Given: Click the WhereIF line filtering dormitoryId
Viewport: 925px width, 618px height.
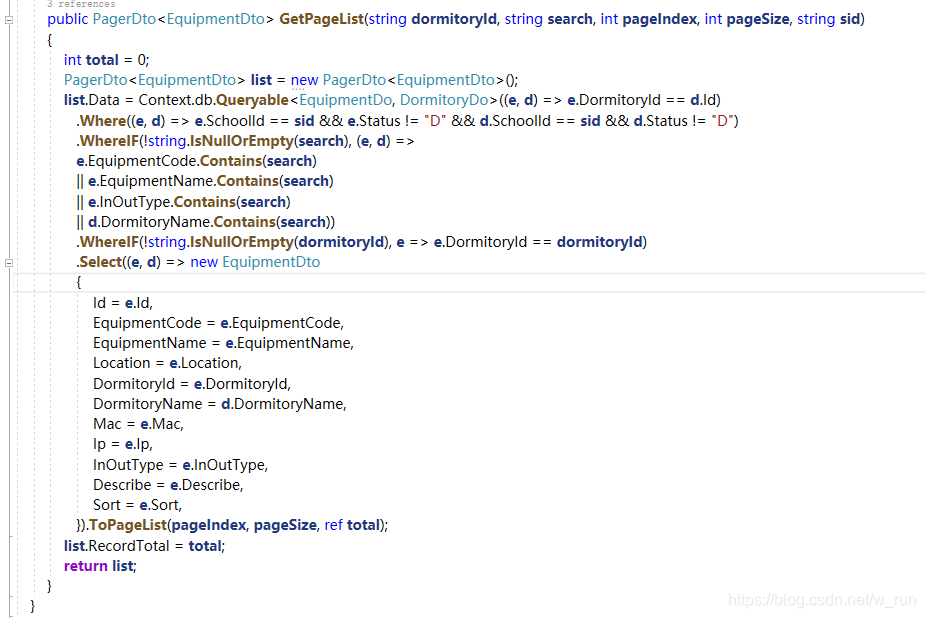Looking at the screenshot, I should pos(362,242).
